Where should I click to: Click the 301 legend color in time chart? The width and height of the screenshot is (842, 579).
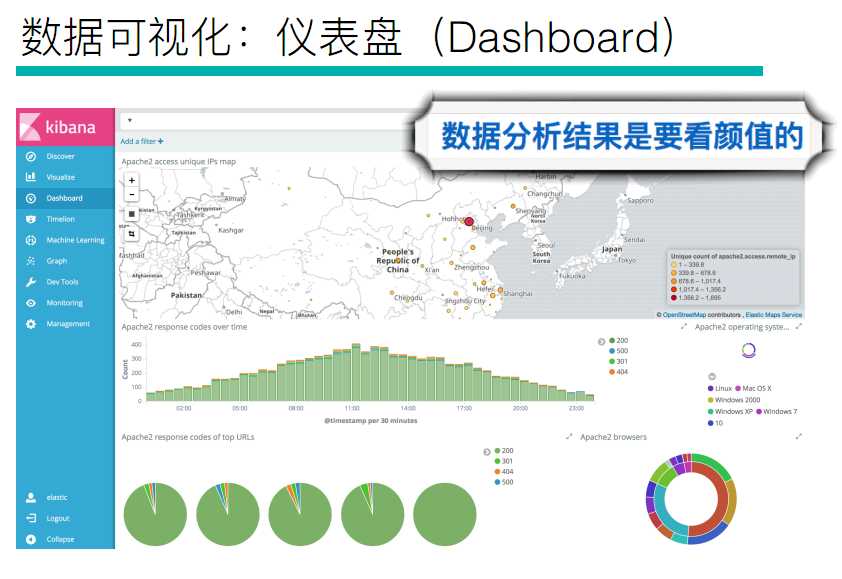[x=612, y=361]
